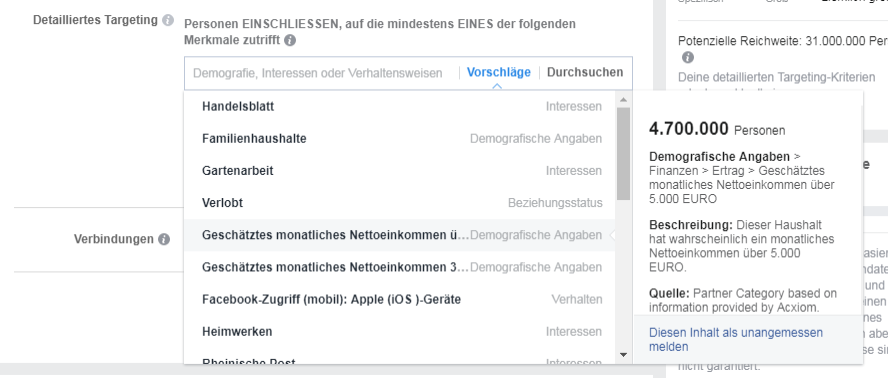Click the Verbindungen label
888x378 pixels.
coord(113,239)
